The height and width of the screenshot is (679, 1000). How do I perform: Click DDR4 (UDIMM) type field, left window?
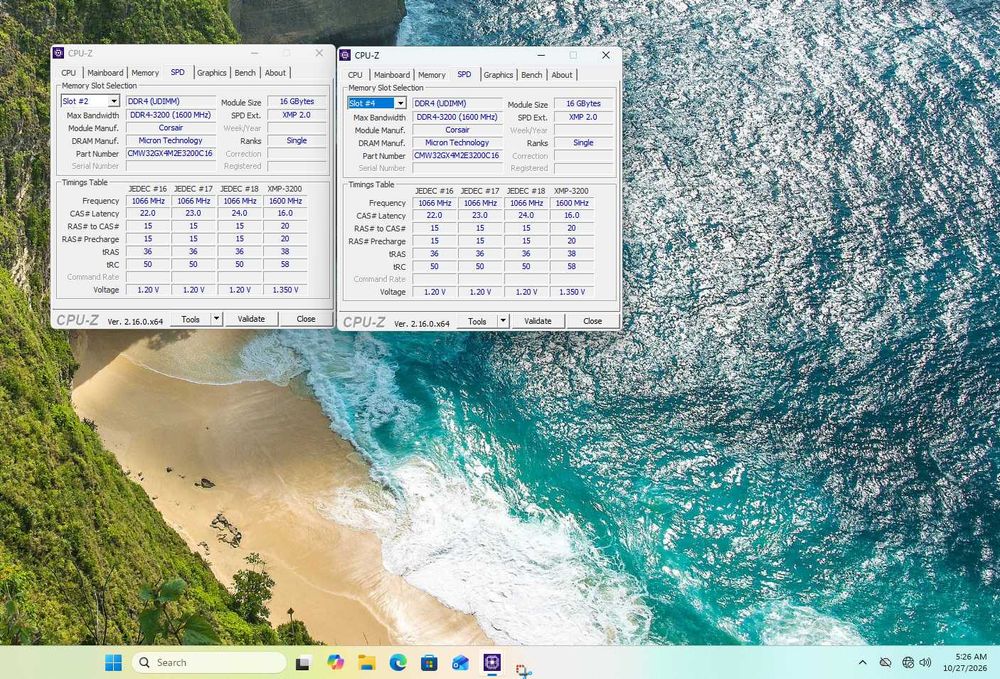170,101
